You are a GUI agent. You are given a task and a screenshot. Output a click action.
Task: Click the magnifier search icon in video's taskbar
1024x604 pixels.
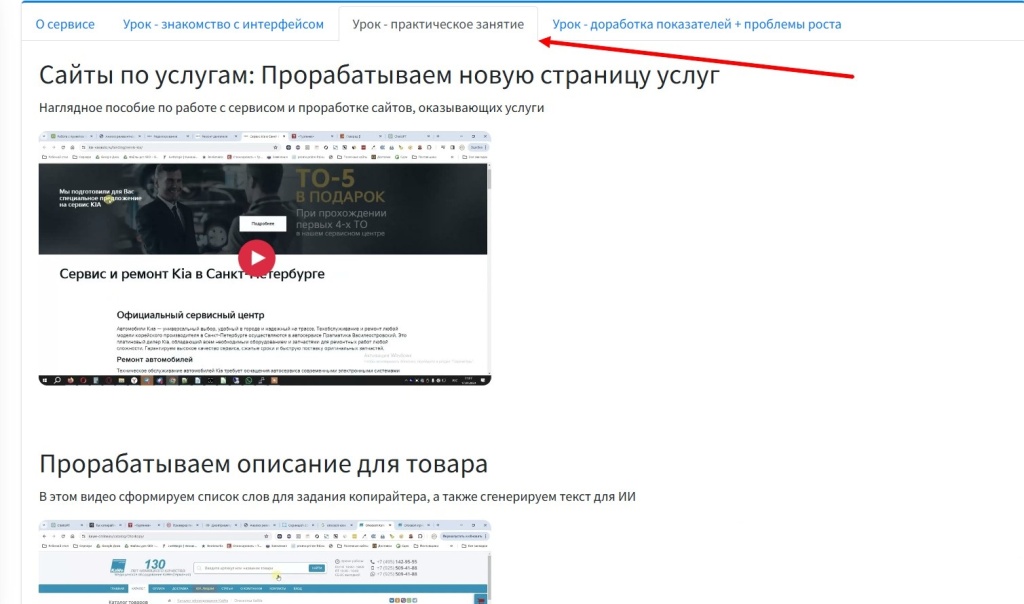pyautogui.click(x=56, y=381)
